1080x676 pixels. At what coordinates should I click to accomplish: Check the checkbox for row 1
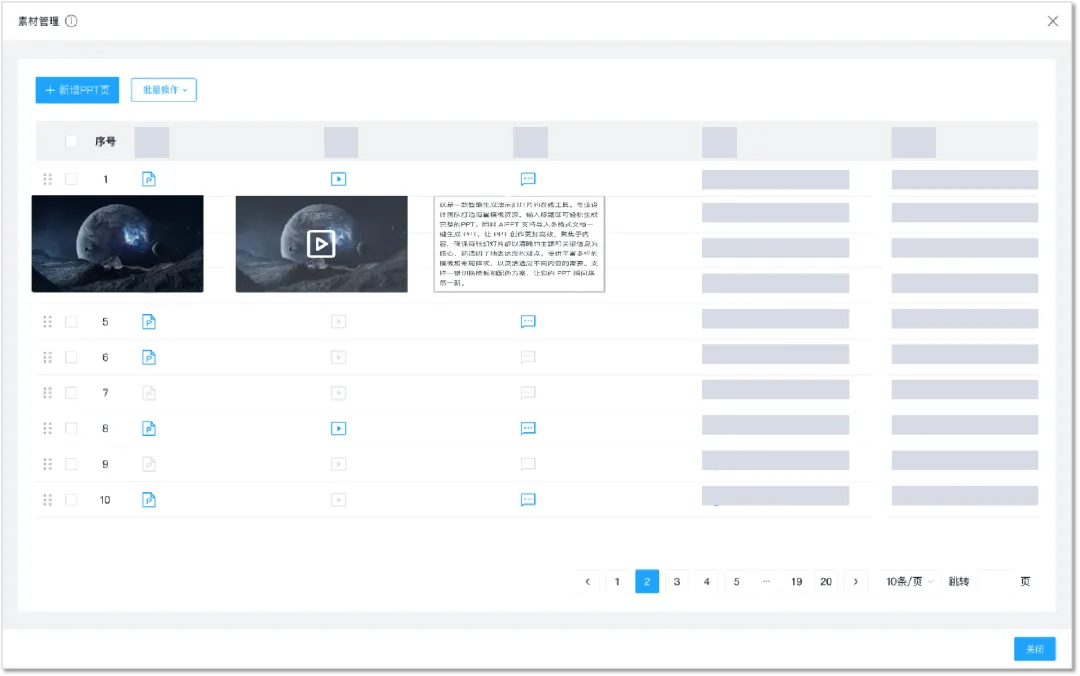point(71,179)
